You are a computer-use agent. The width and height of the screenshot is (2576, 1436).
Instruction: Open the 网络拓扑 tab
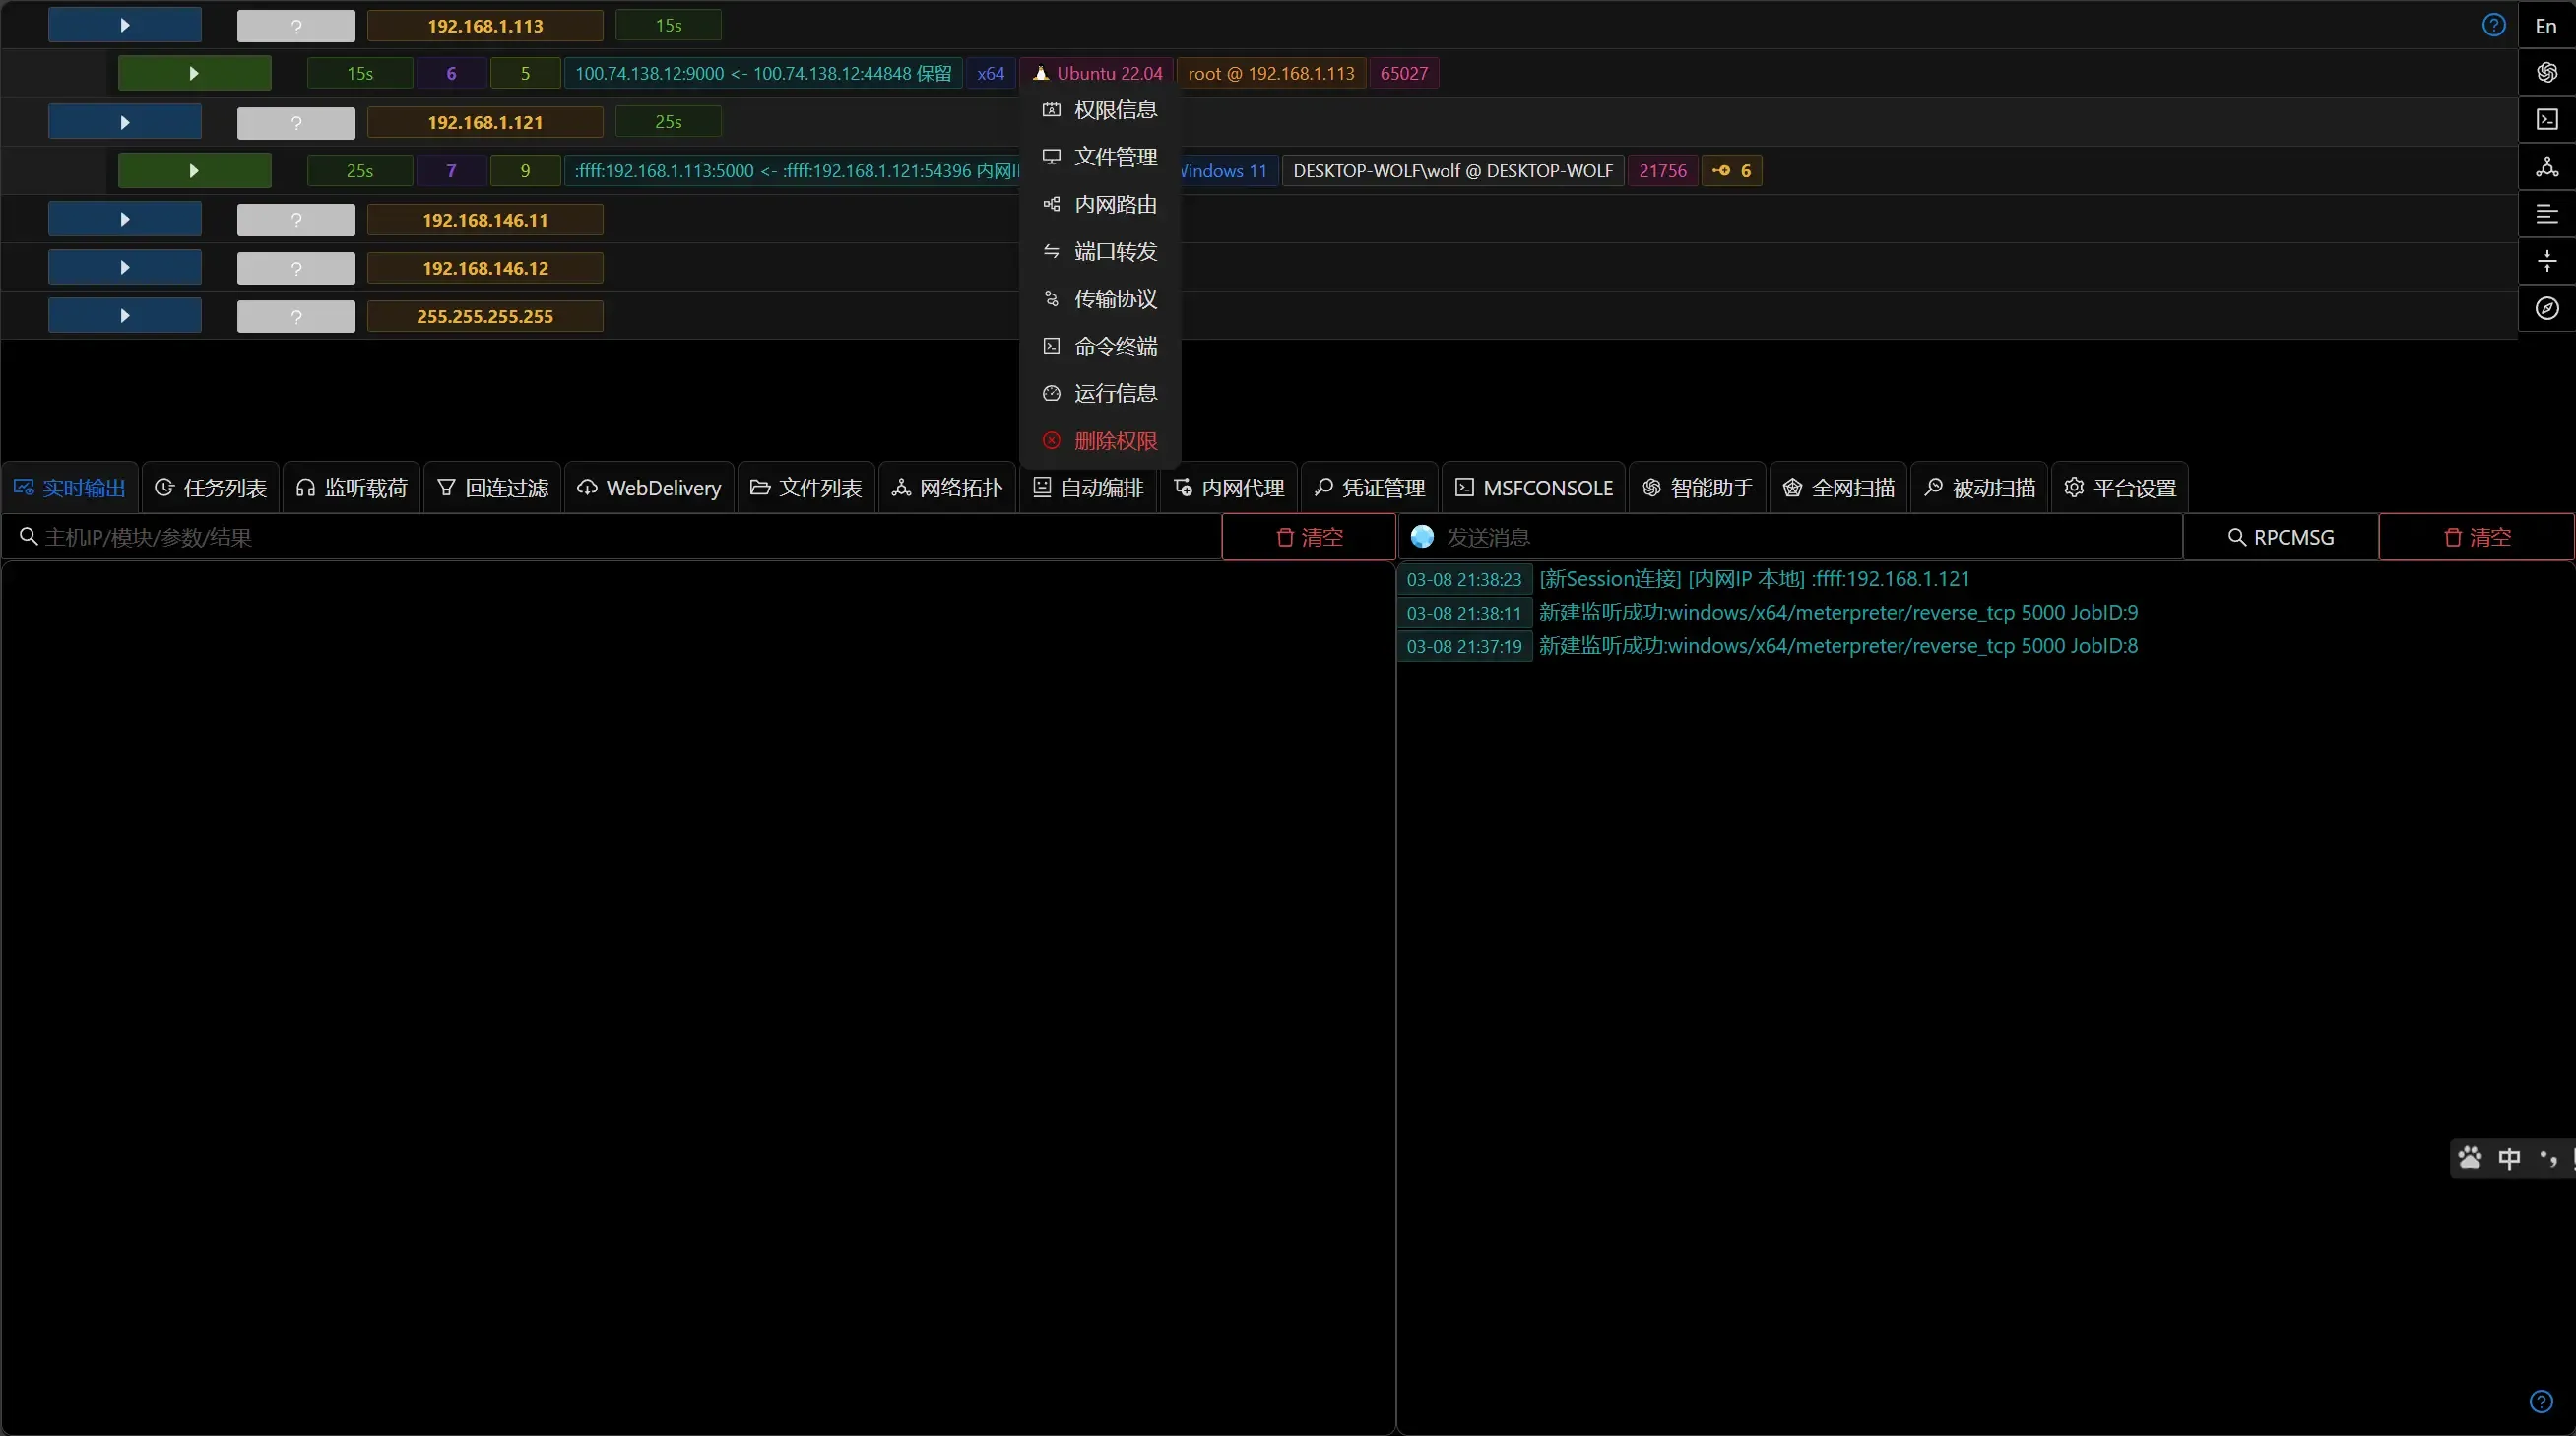click(x=947, y=488)
